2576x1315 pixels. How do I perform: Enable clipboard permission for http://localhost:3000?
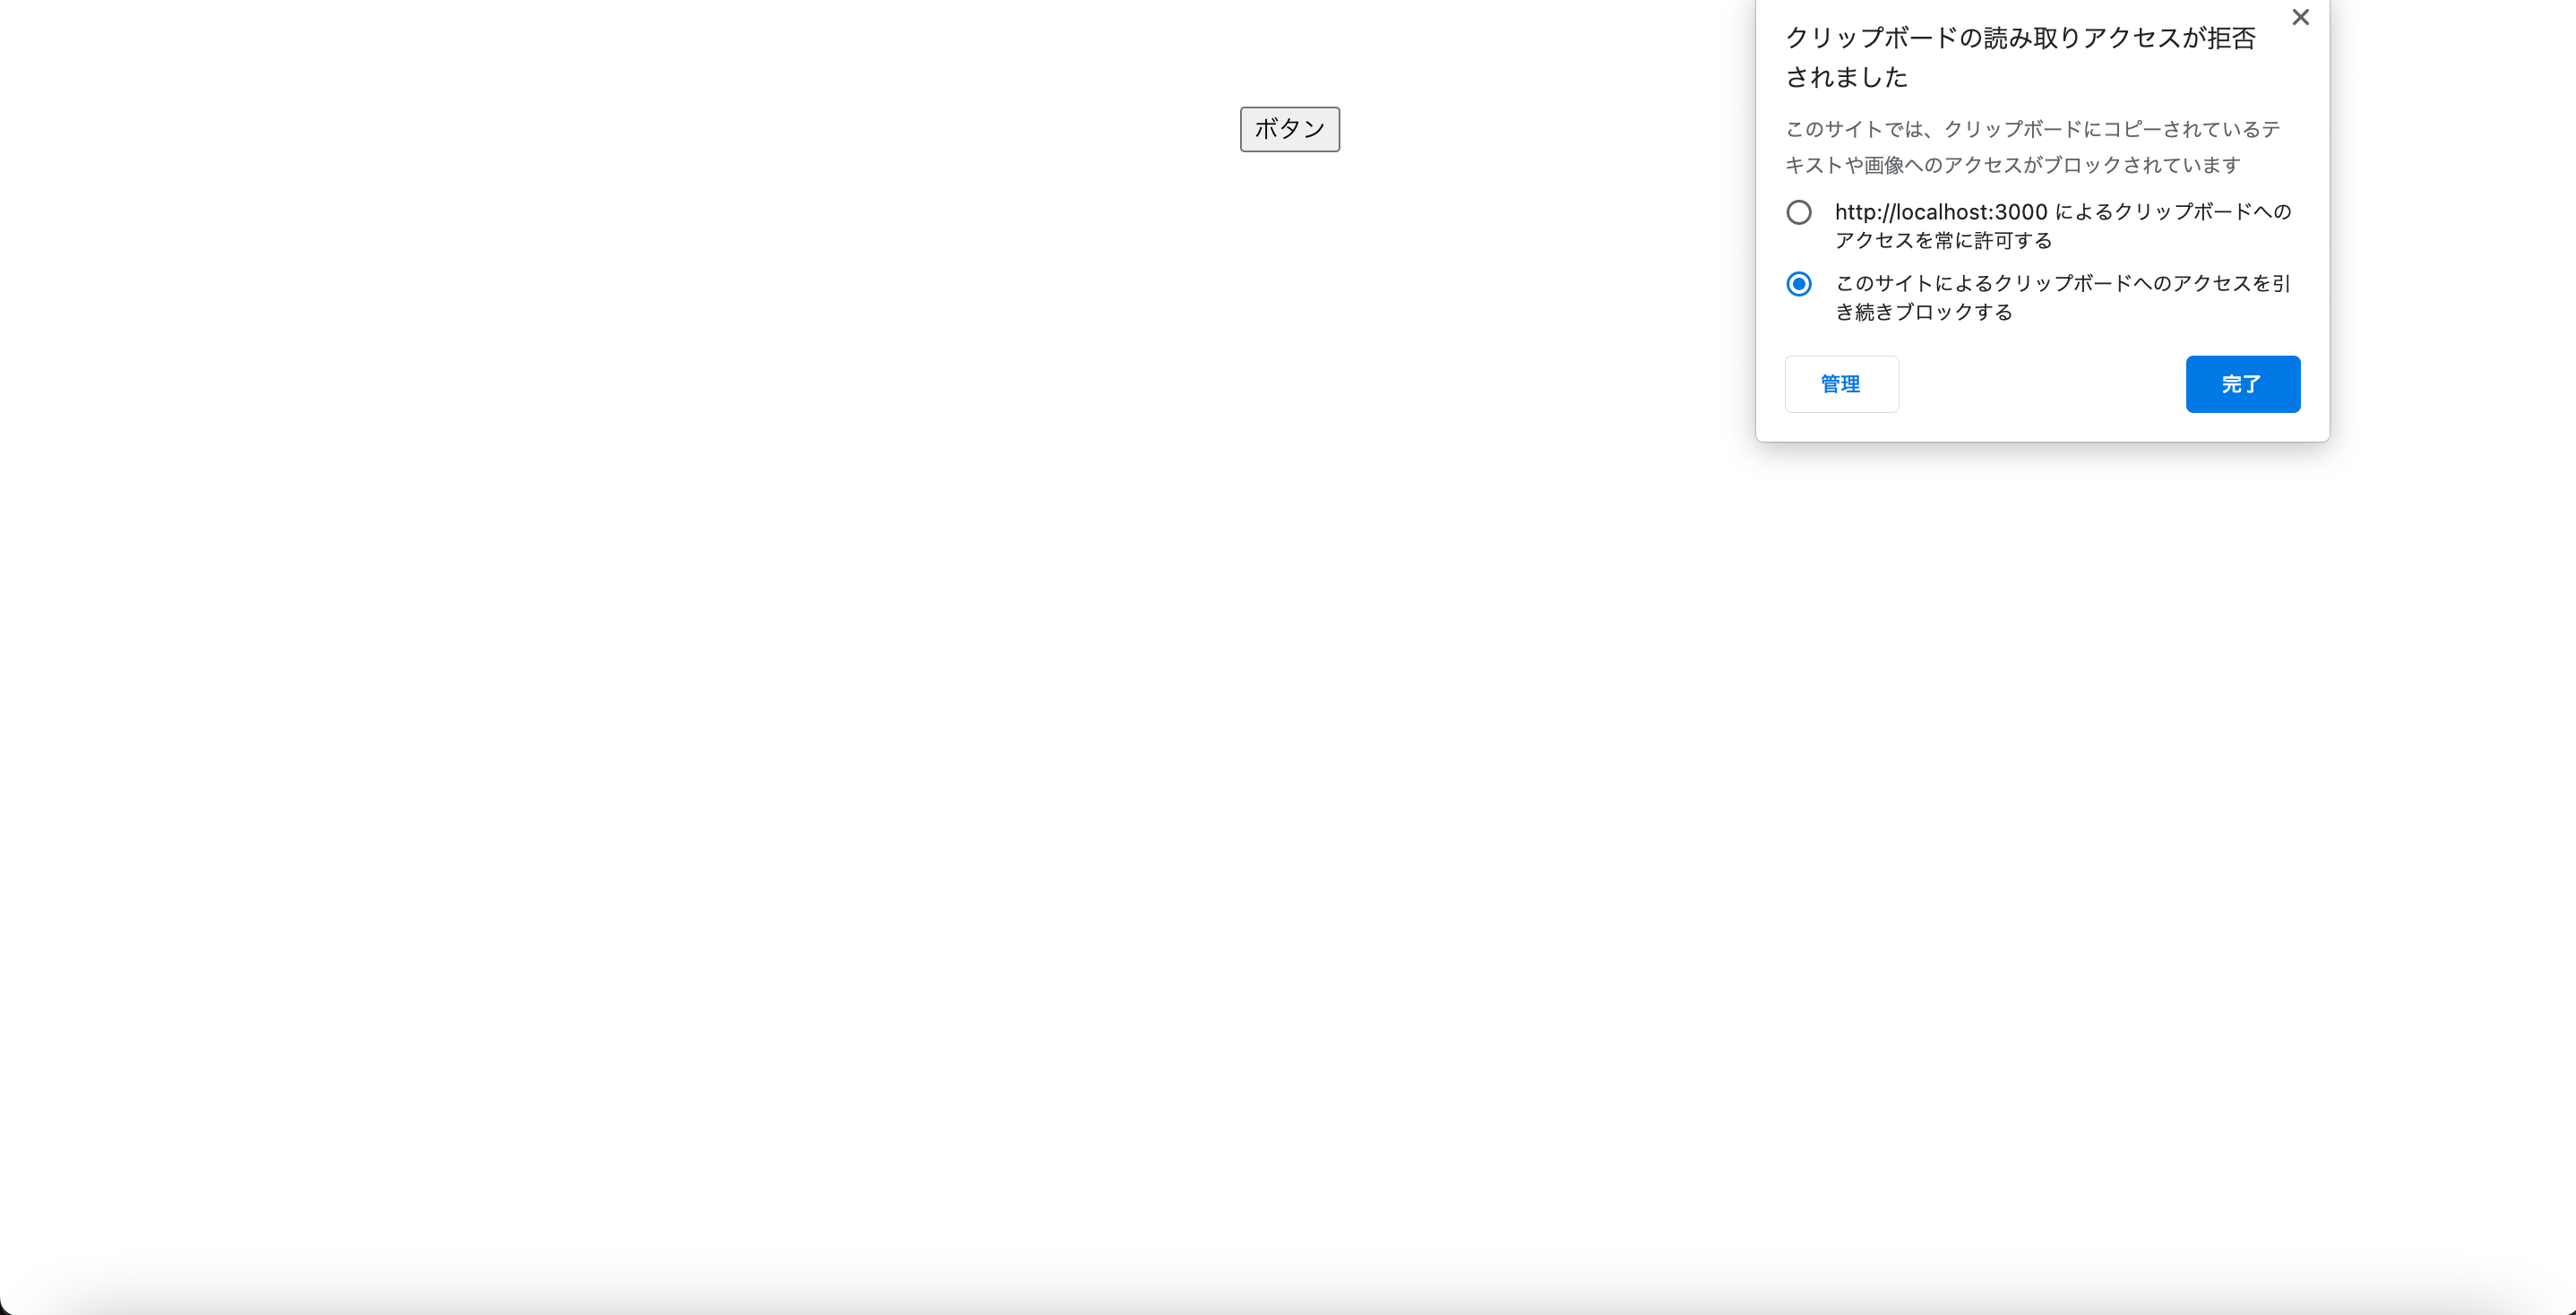(x=1799, y=212)
